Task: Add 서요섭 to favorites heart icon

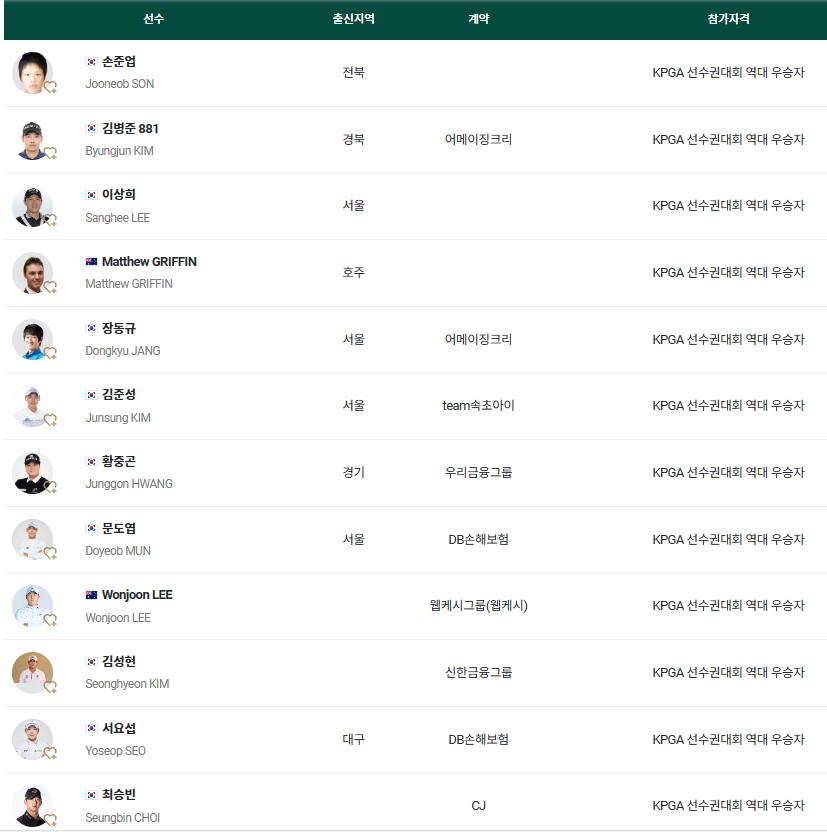Action: coord(50,753)
